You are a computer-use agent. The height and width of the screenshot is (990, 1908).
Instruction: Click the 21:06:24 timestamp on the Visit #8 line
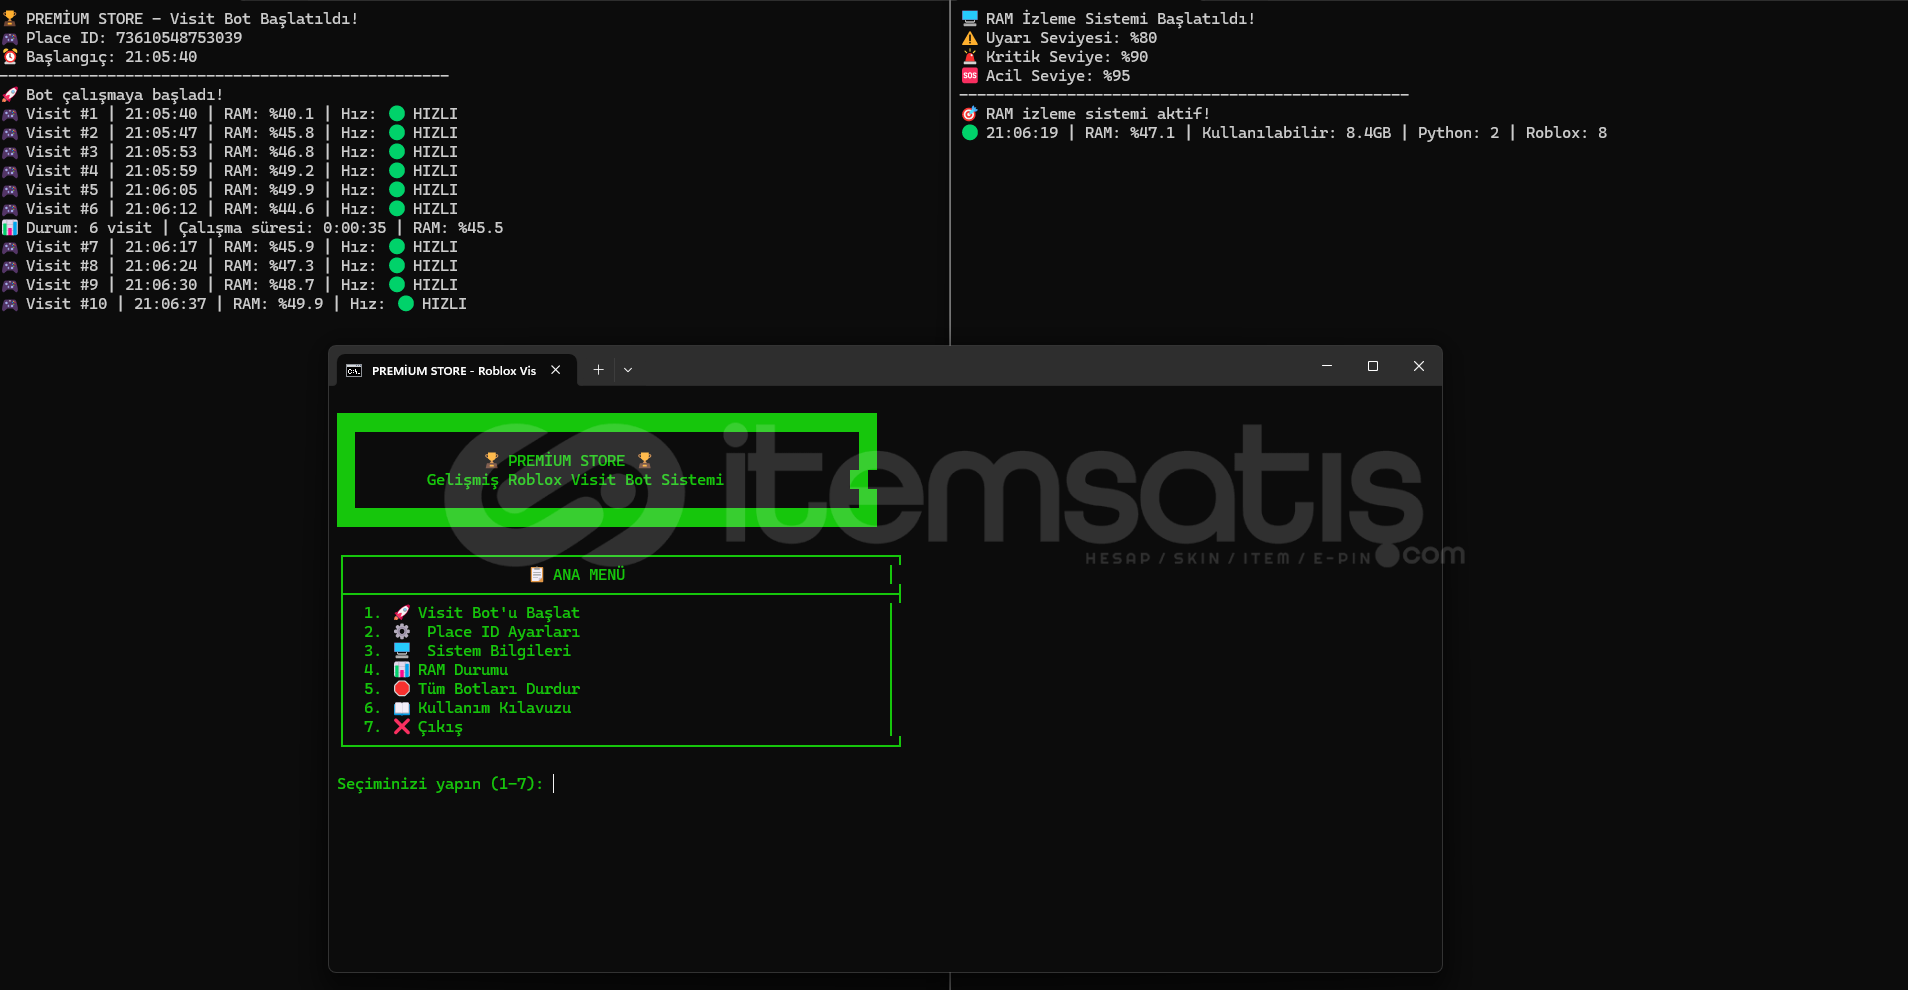(x=161, y=266)
